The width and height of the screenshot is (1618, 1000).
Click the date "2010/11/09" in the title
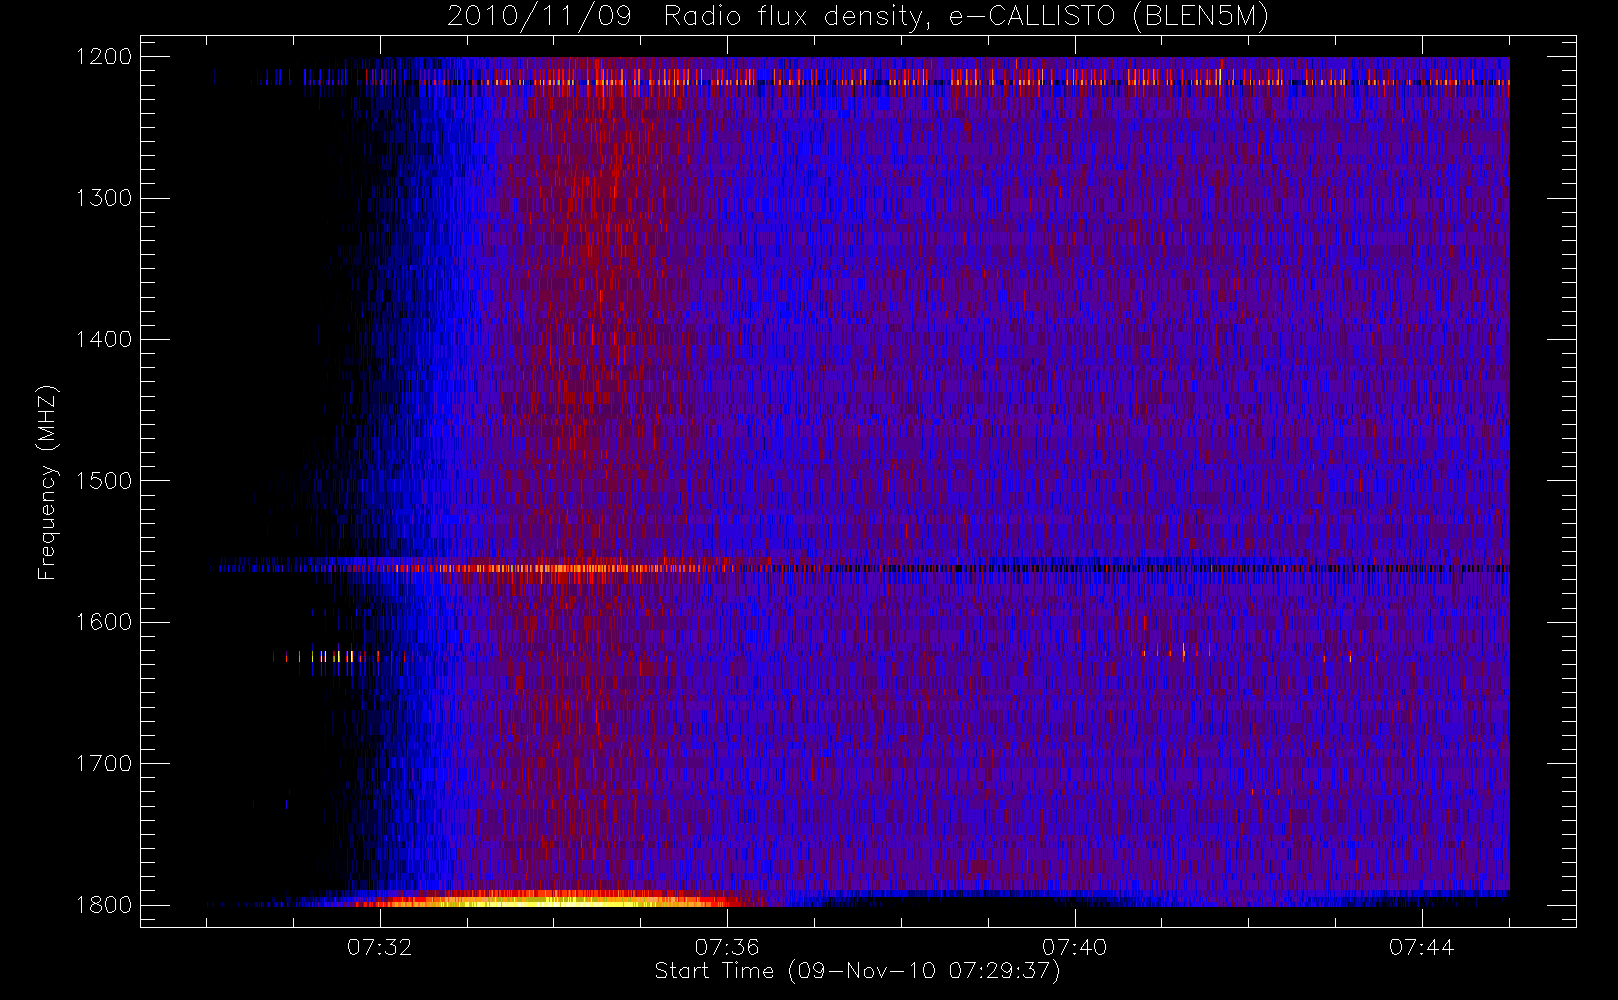(x=539, y=17)
